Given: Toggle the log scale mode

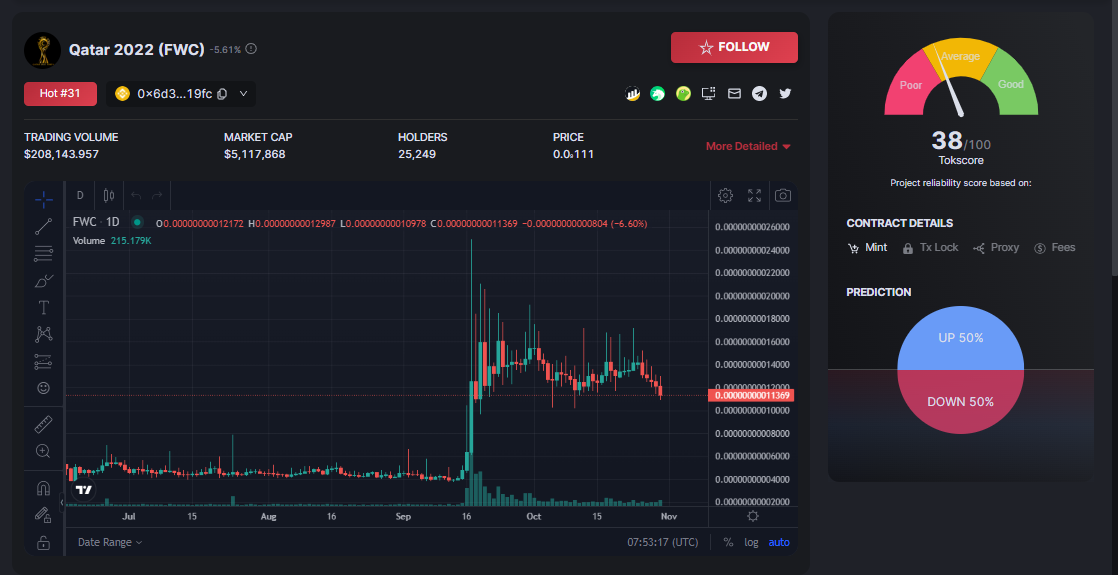Looking at the screenshot, I should pos(752,542).
